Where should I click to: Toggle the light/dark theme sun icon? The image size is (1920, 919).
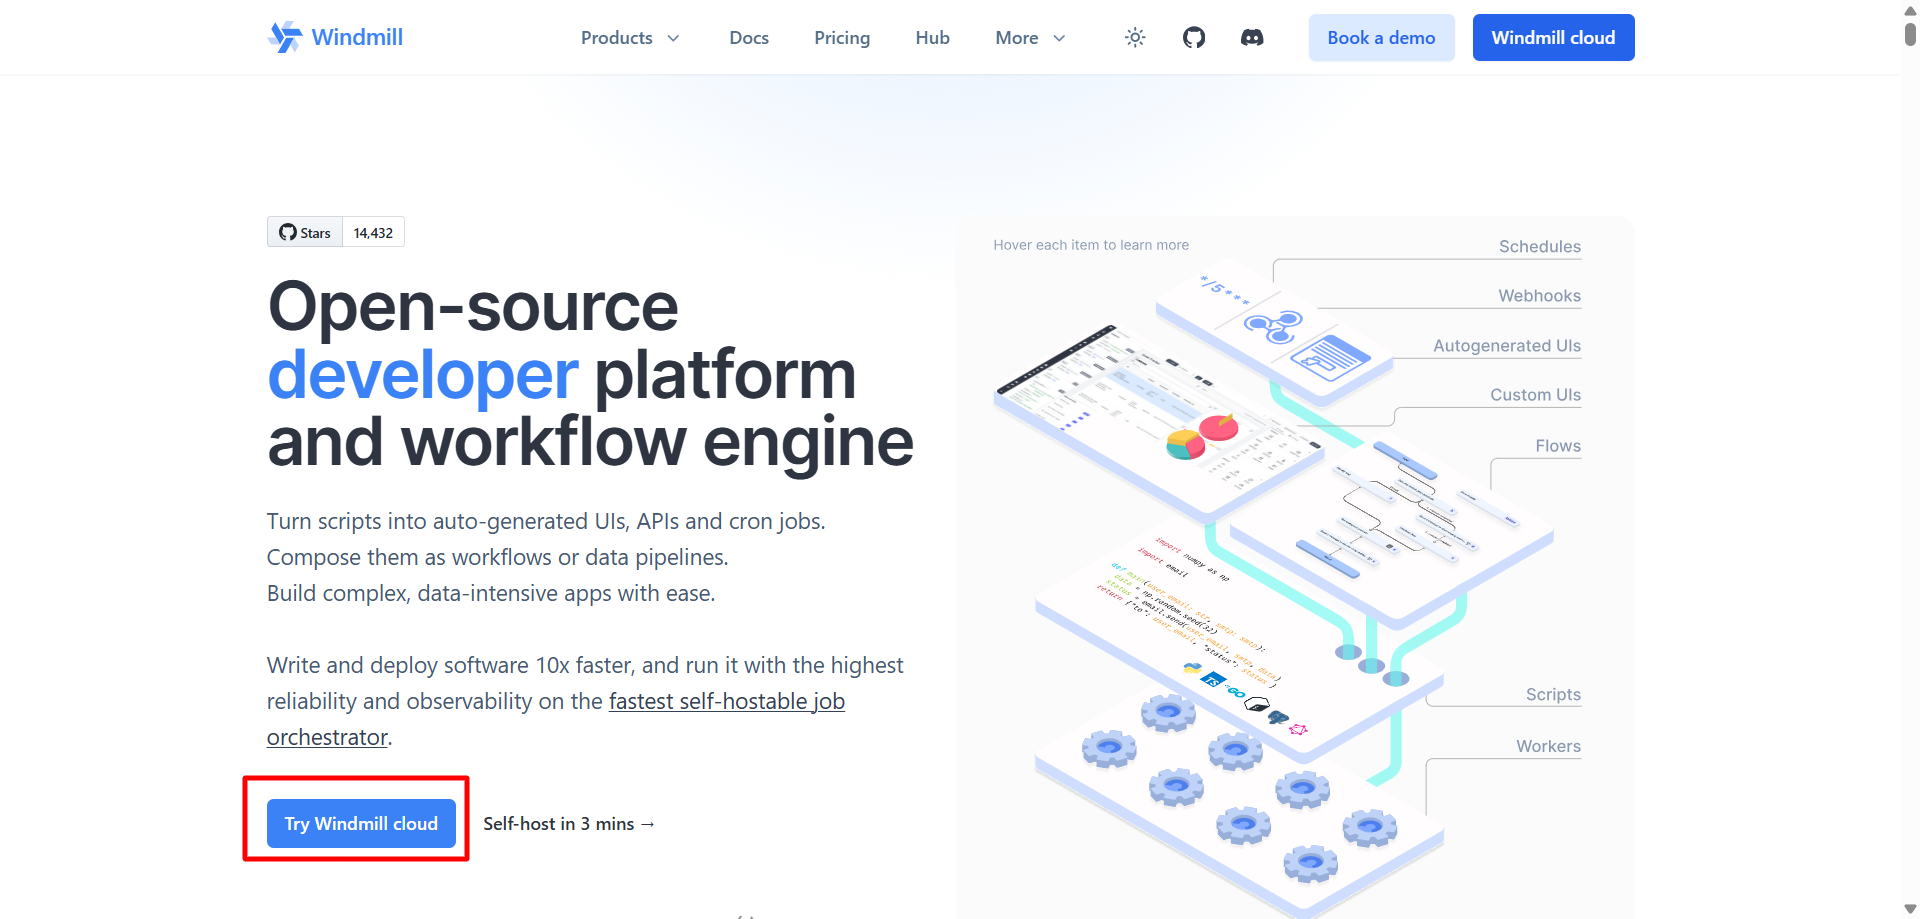point(1135,38)
